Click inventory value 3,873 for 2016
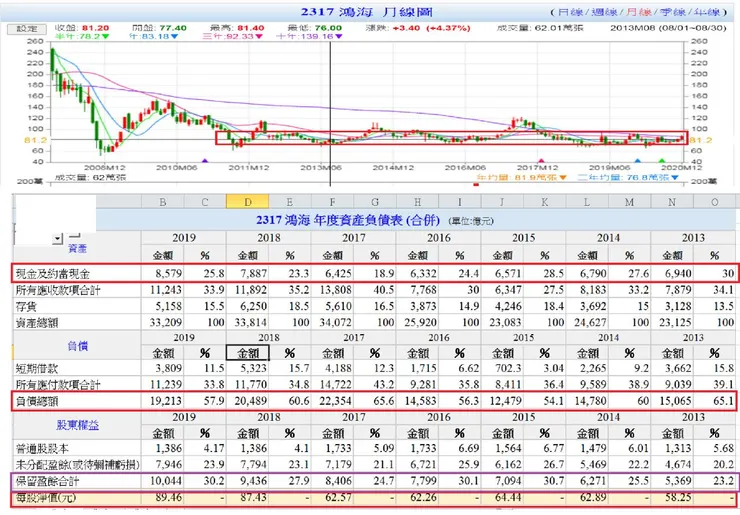 (x=423, y=306)
